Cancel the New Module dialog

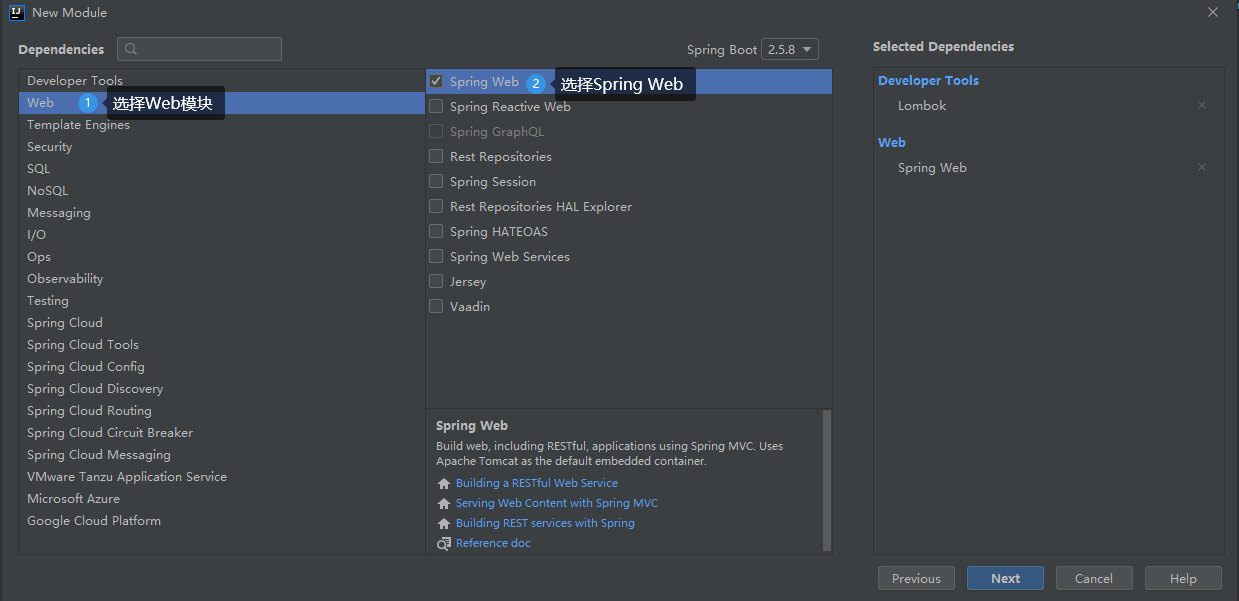pyautogui.click(x=1094, y=578)
